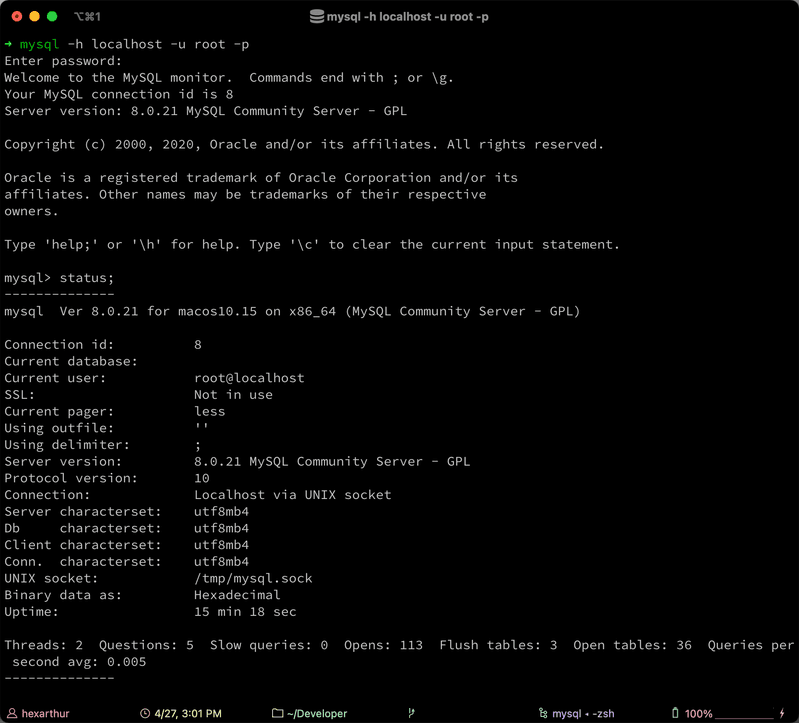The width and height of the screenshot is (799, 723).
Task: Click the Copyright (c) 2000, 2020 line
Action: click(x=304, y=145)
